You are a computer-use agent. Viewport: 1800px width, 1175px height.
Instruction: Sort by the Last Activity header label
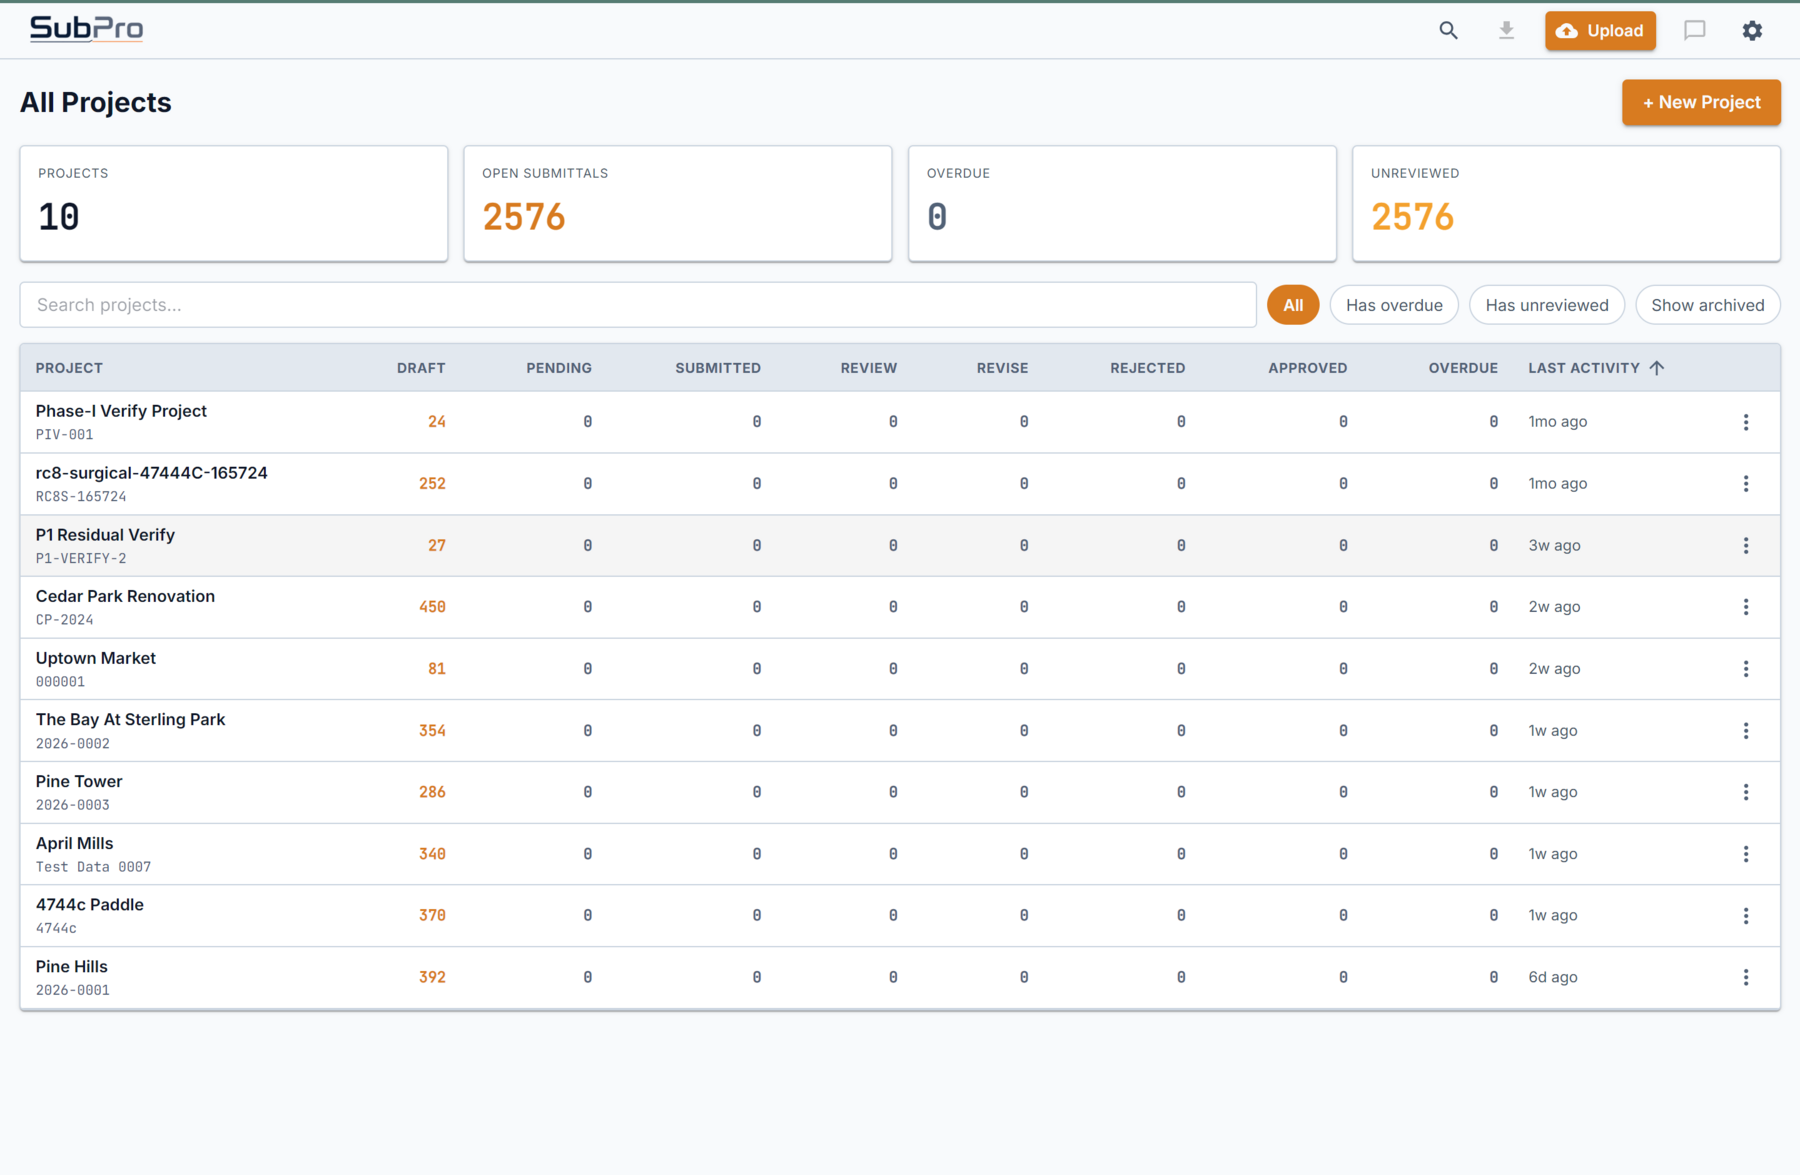1584,368
